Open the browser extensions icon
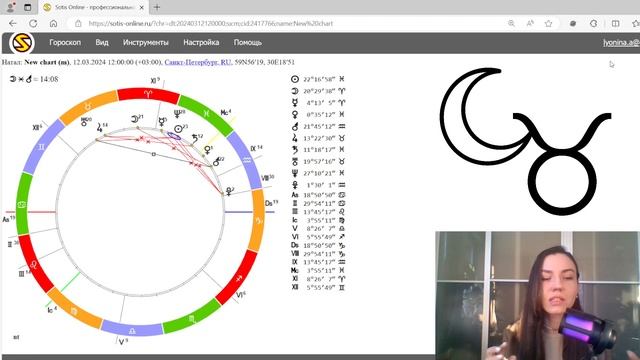Viewport: 640px width, 360px height. coord(573,23)
